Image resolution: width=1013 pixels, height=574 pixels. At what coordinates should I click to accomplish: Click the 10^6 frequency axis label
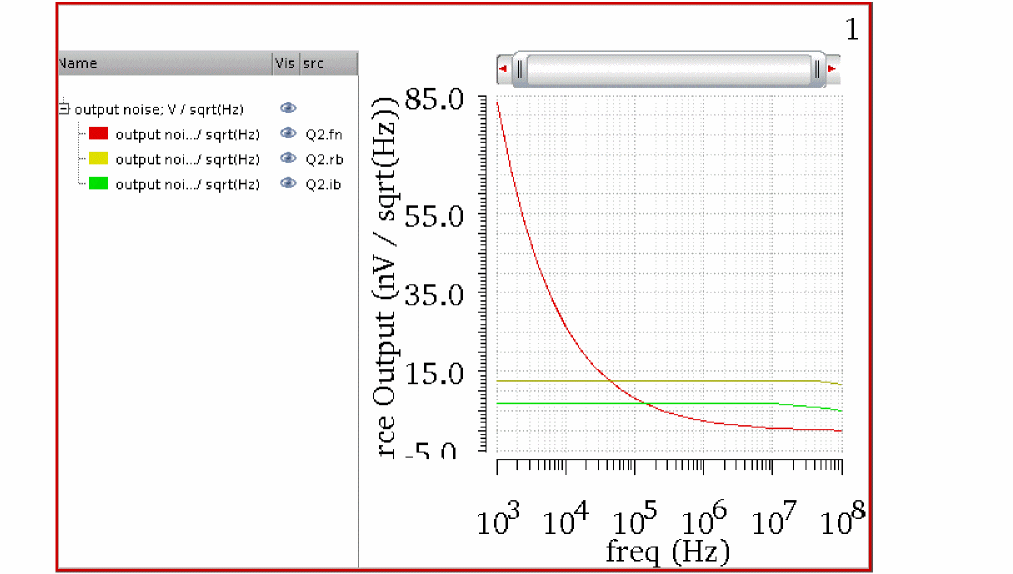click(704, 520)
